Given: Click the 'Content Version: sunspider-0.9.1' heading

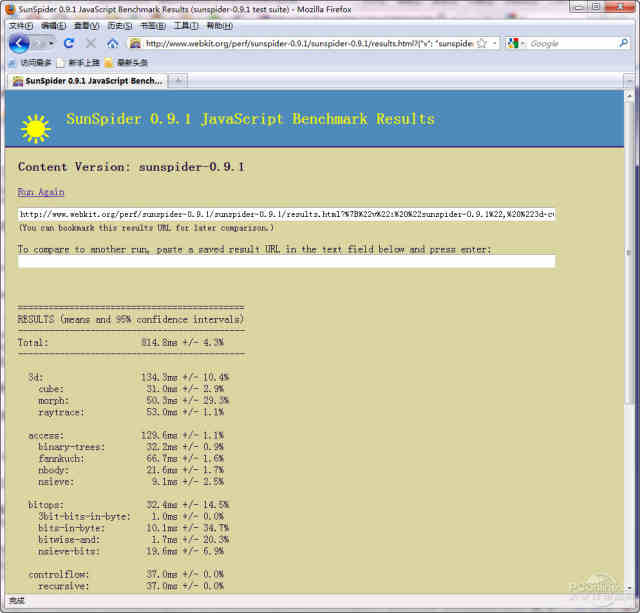Looking at the screenshot, I should (131, 167).
